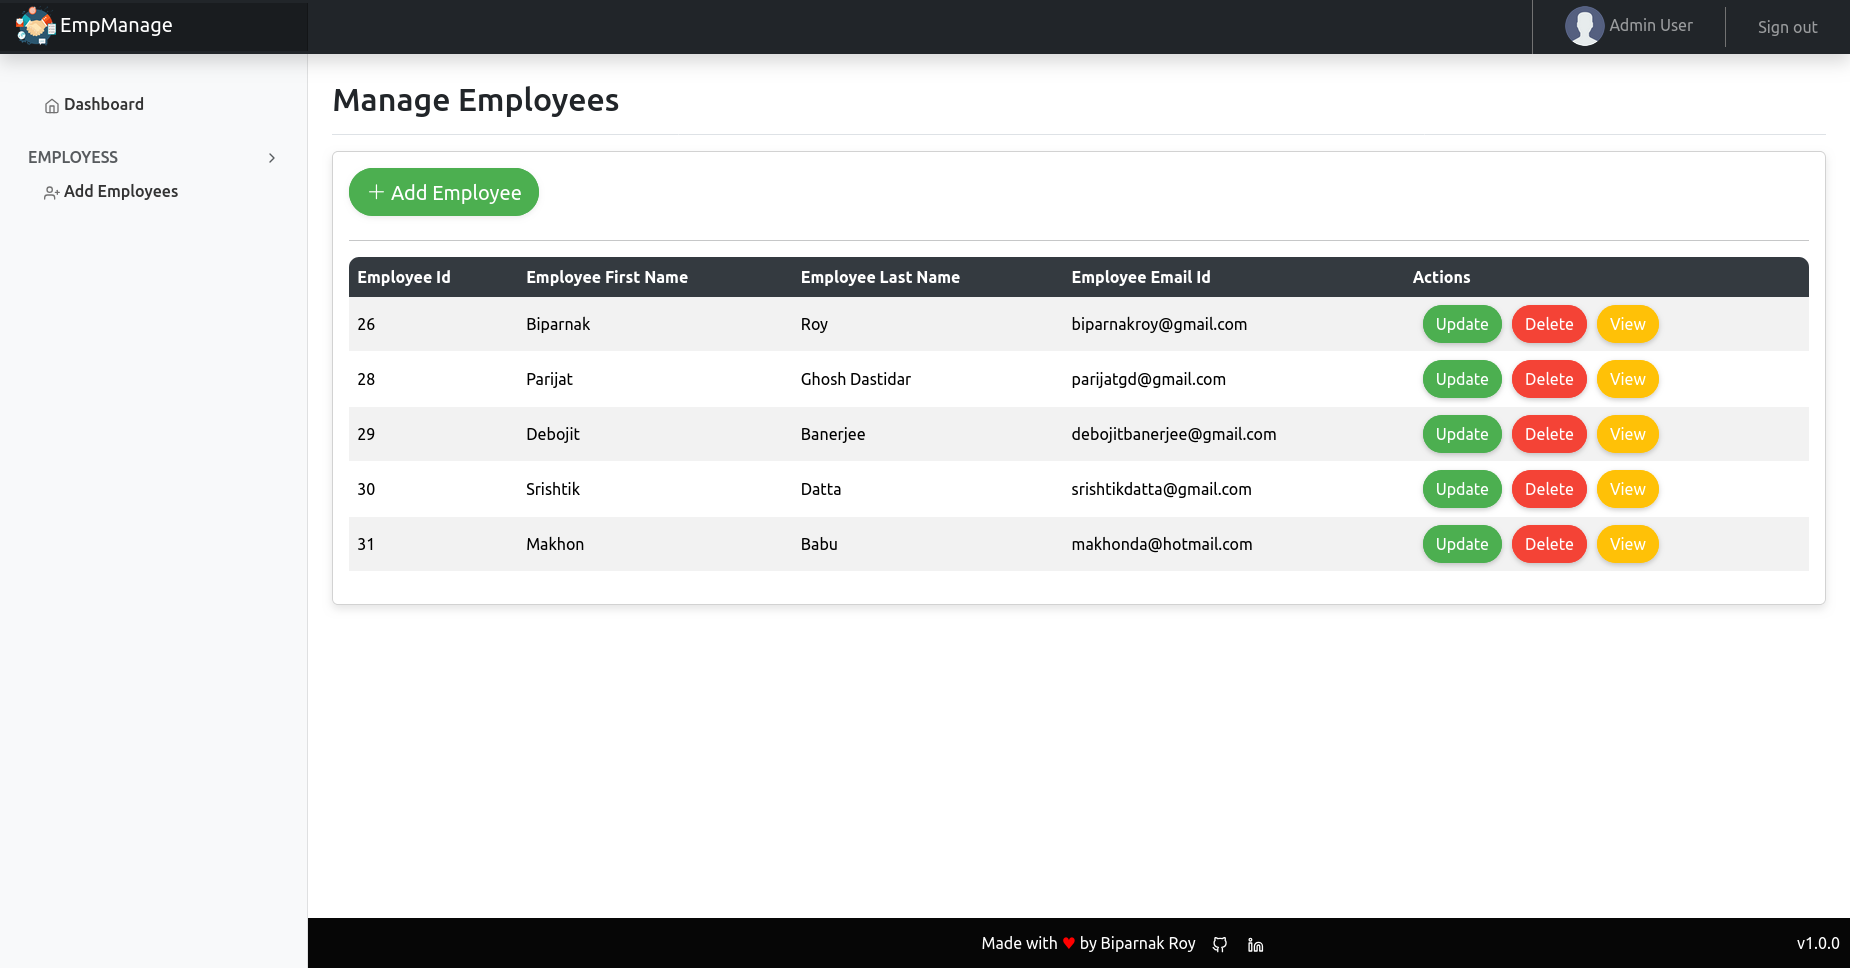Select Add Employees in the sidebar
Viewport: 1850px width, 968px height.
(x=120, y=191)
